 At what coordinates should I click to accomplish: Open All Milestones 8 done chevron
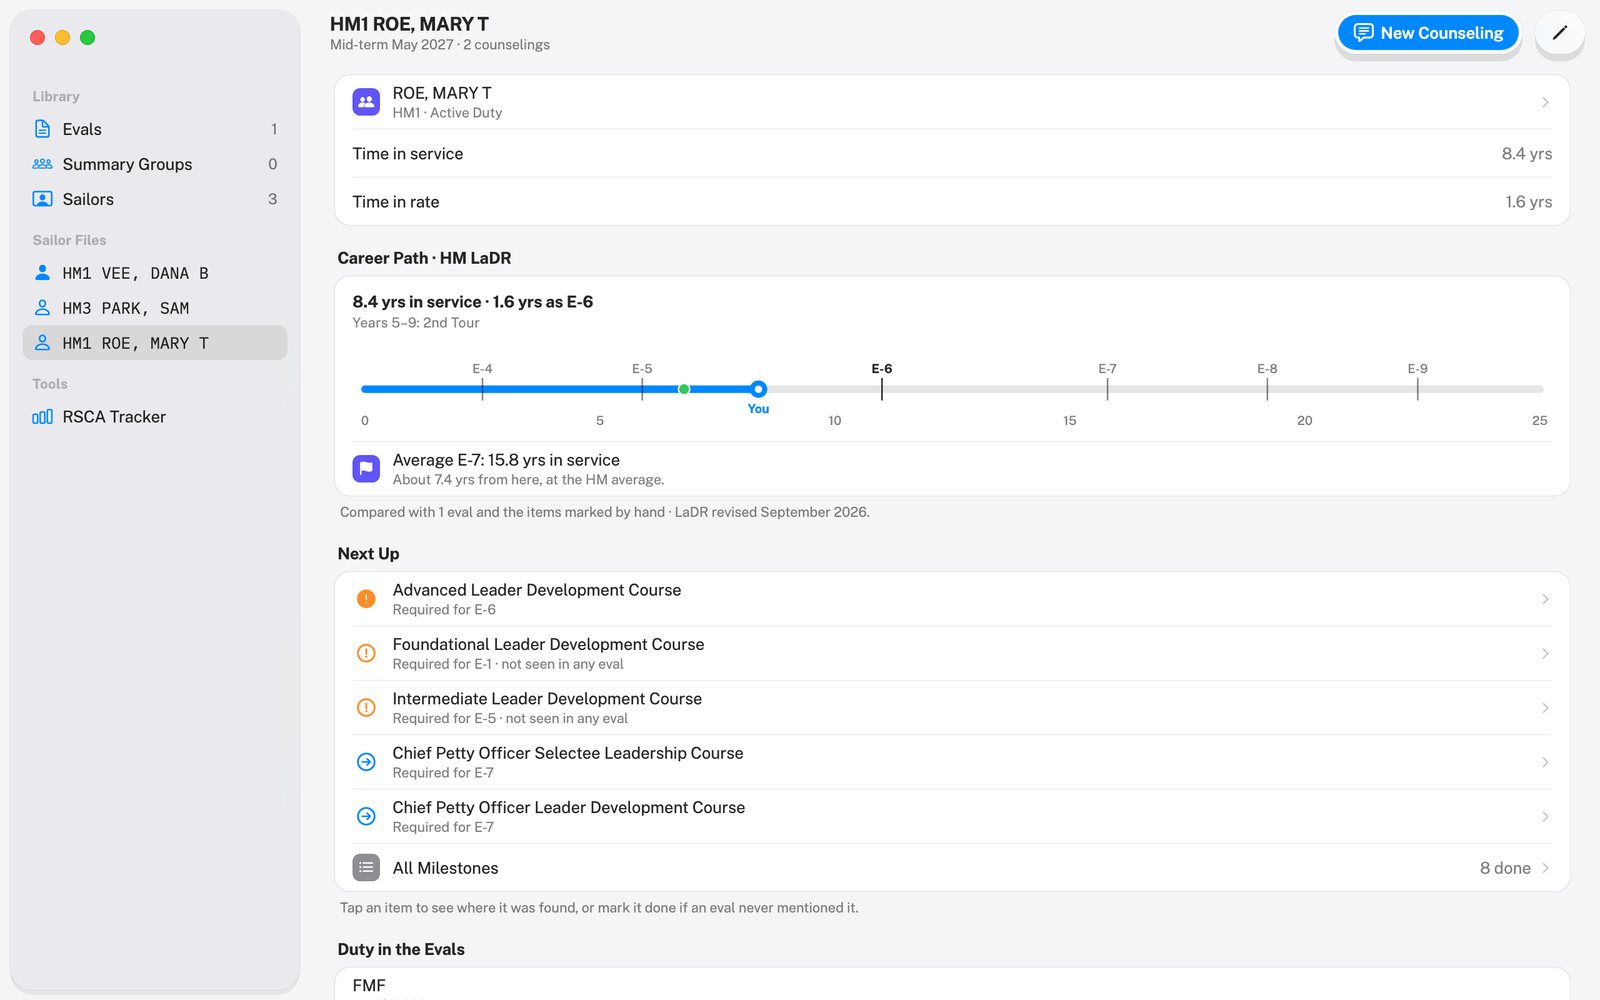tap(1545, 868)
